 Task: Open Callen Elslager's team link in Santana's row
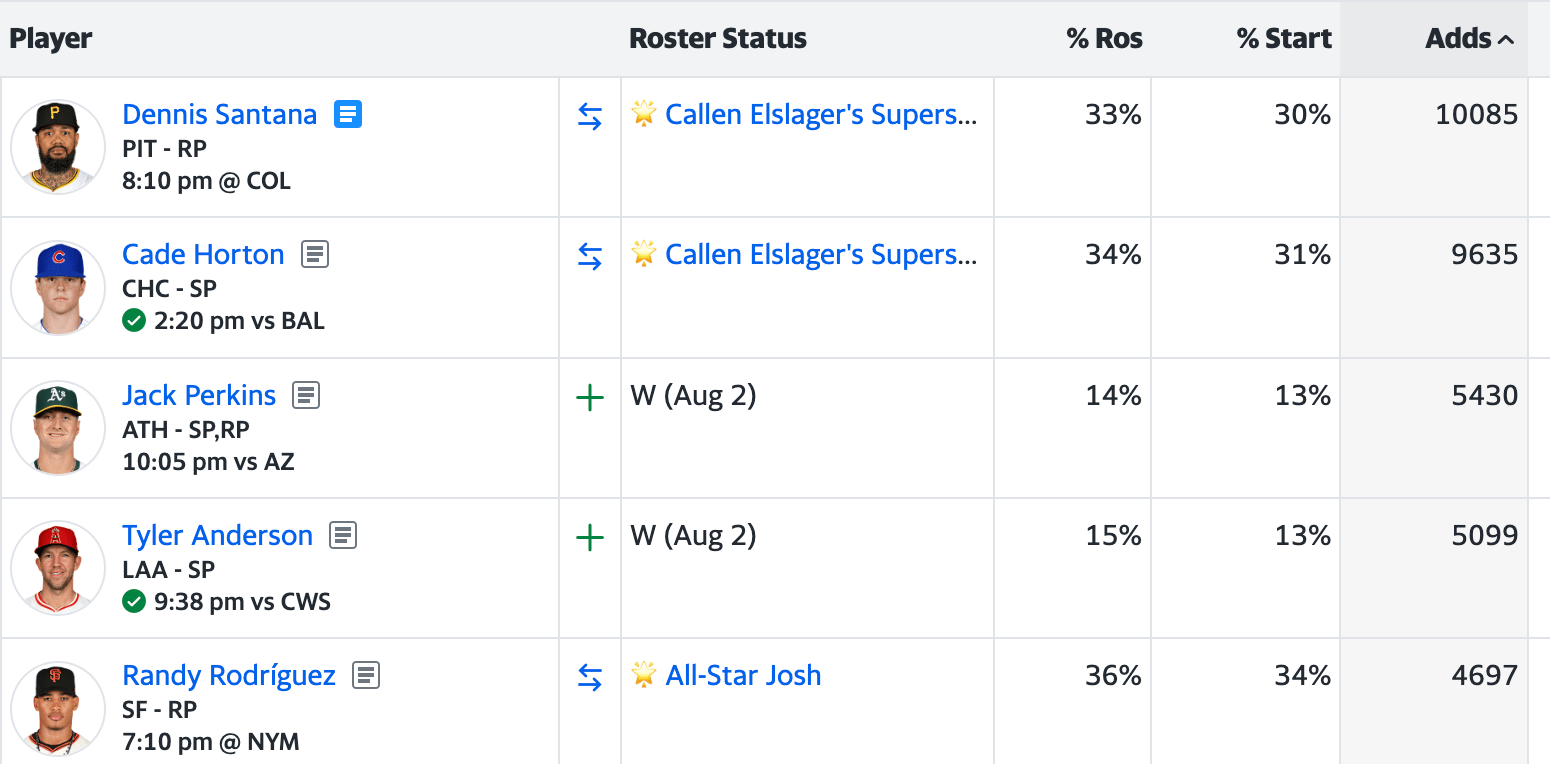tap(821, 114)
